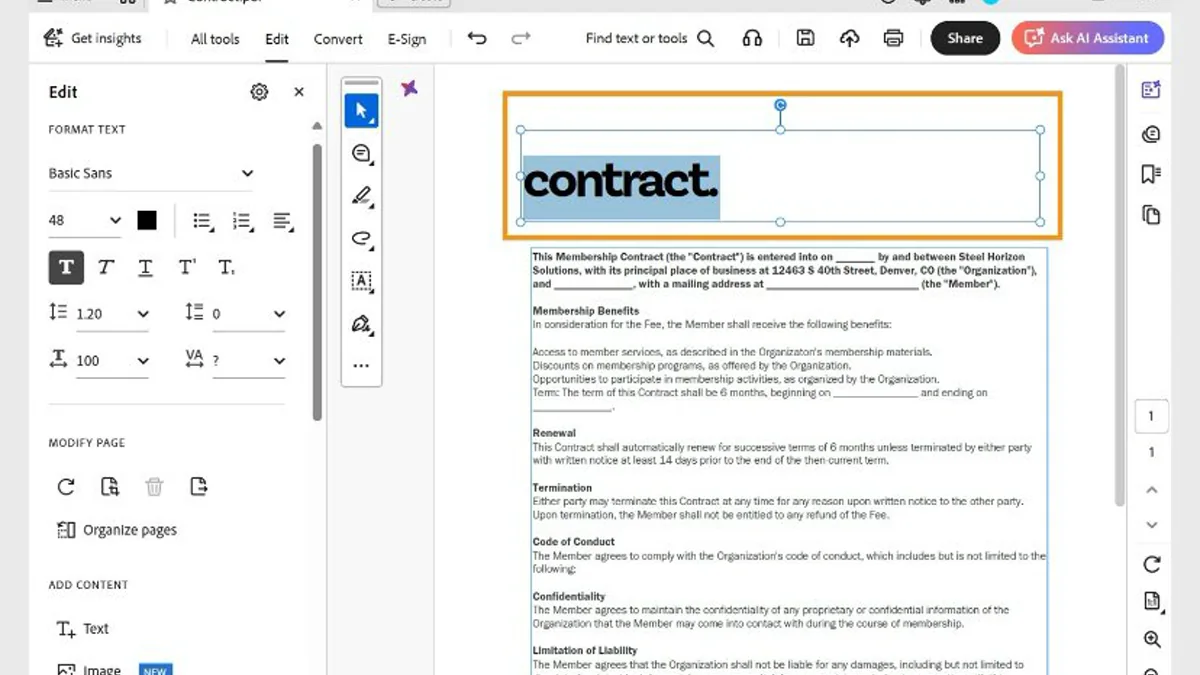1200x675 pixels.
Task: Toggle Italic text formatting
Action: click(105, 267)
